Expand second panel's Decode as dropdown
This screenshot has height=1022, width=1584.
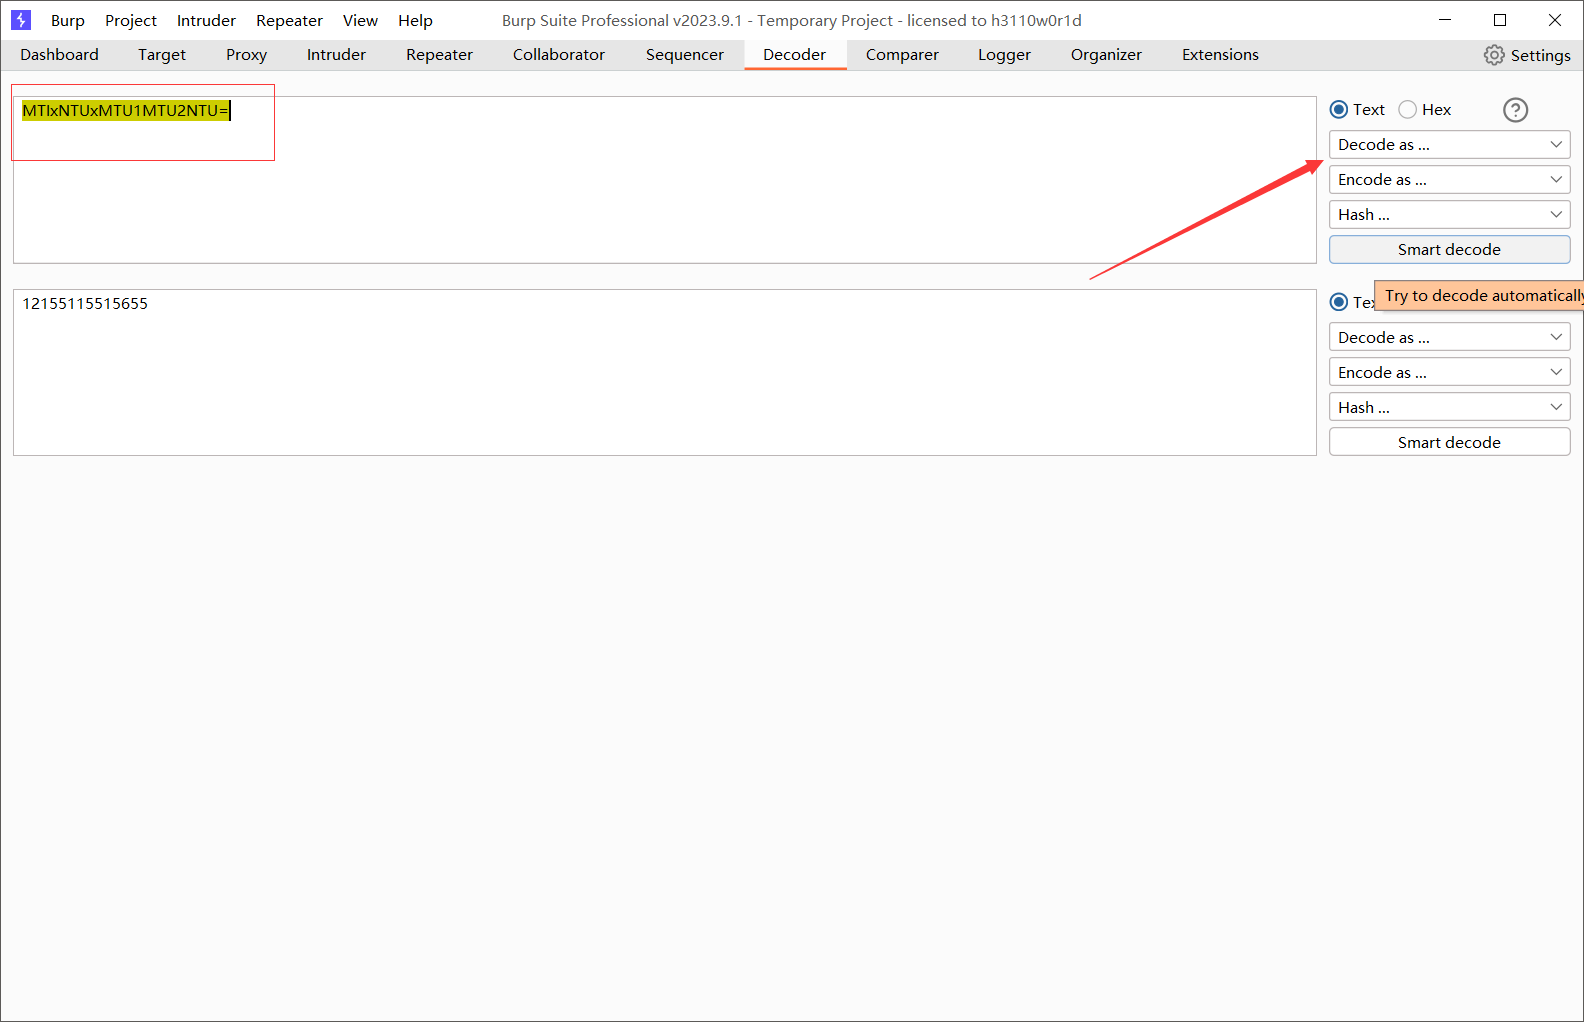point(1449,338)
